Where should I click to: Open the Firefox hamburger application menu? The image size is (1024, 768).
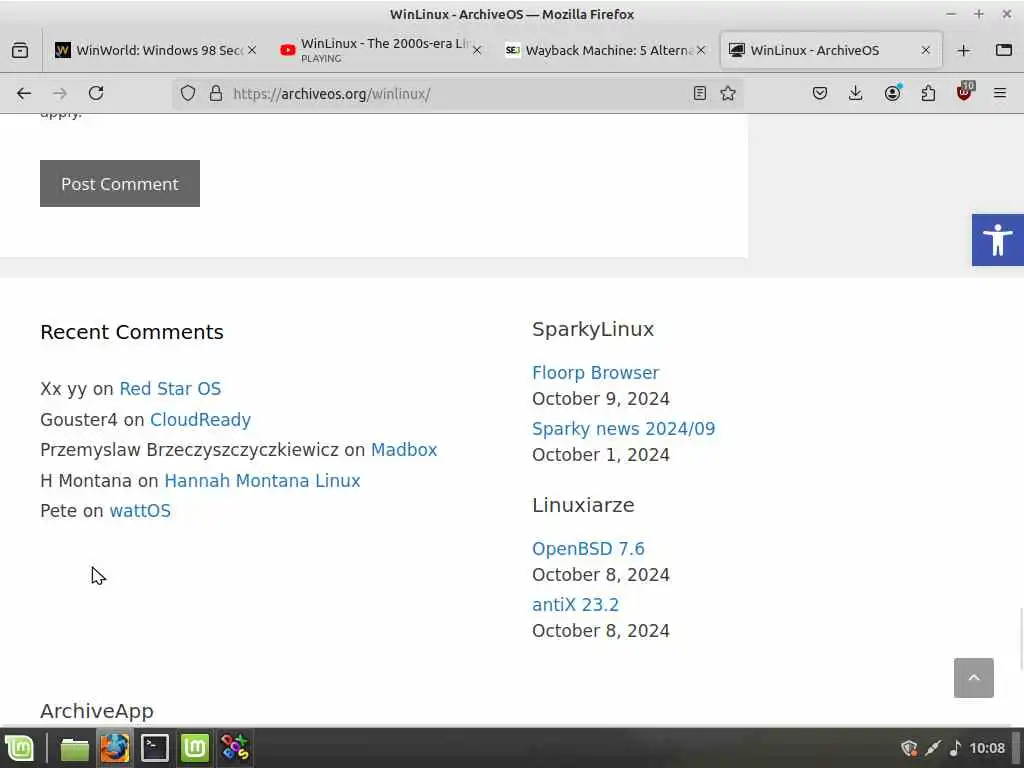click(x=999, y=93)
